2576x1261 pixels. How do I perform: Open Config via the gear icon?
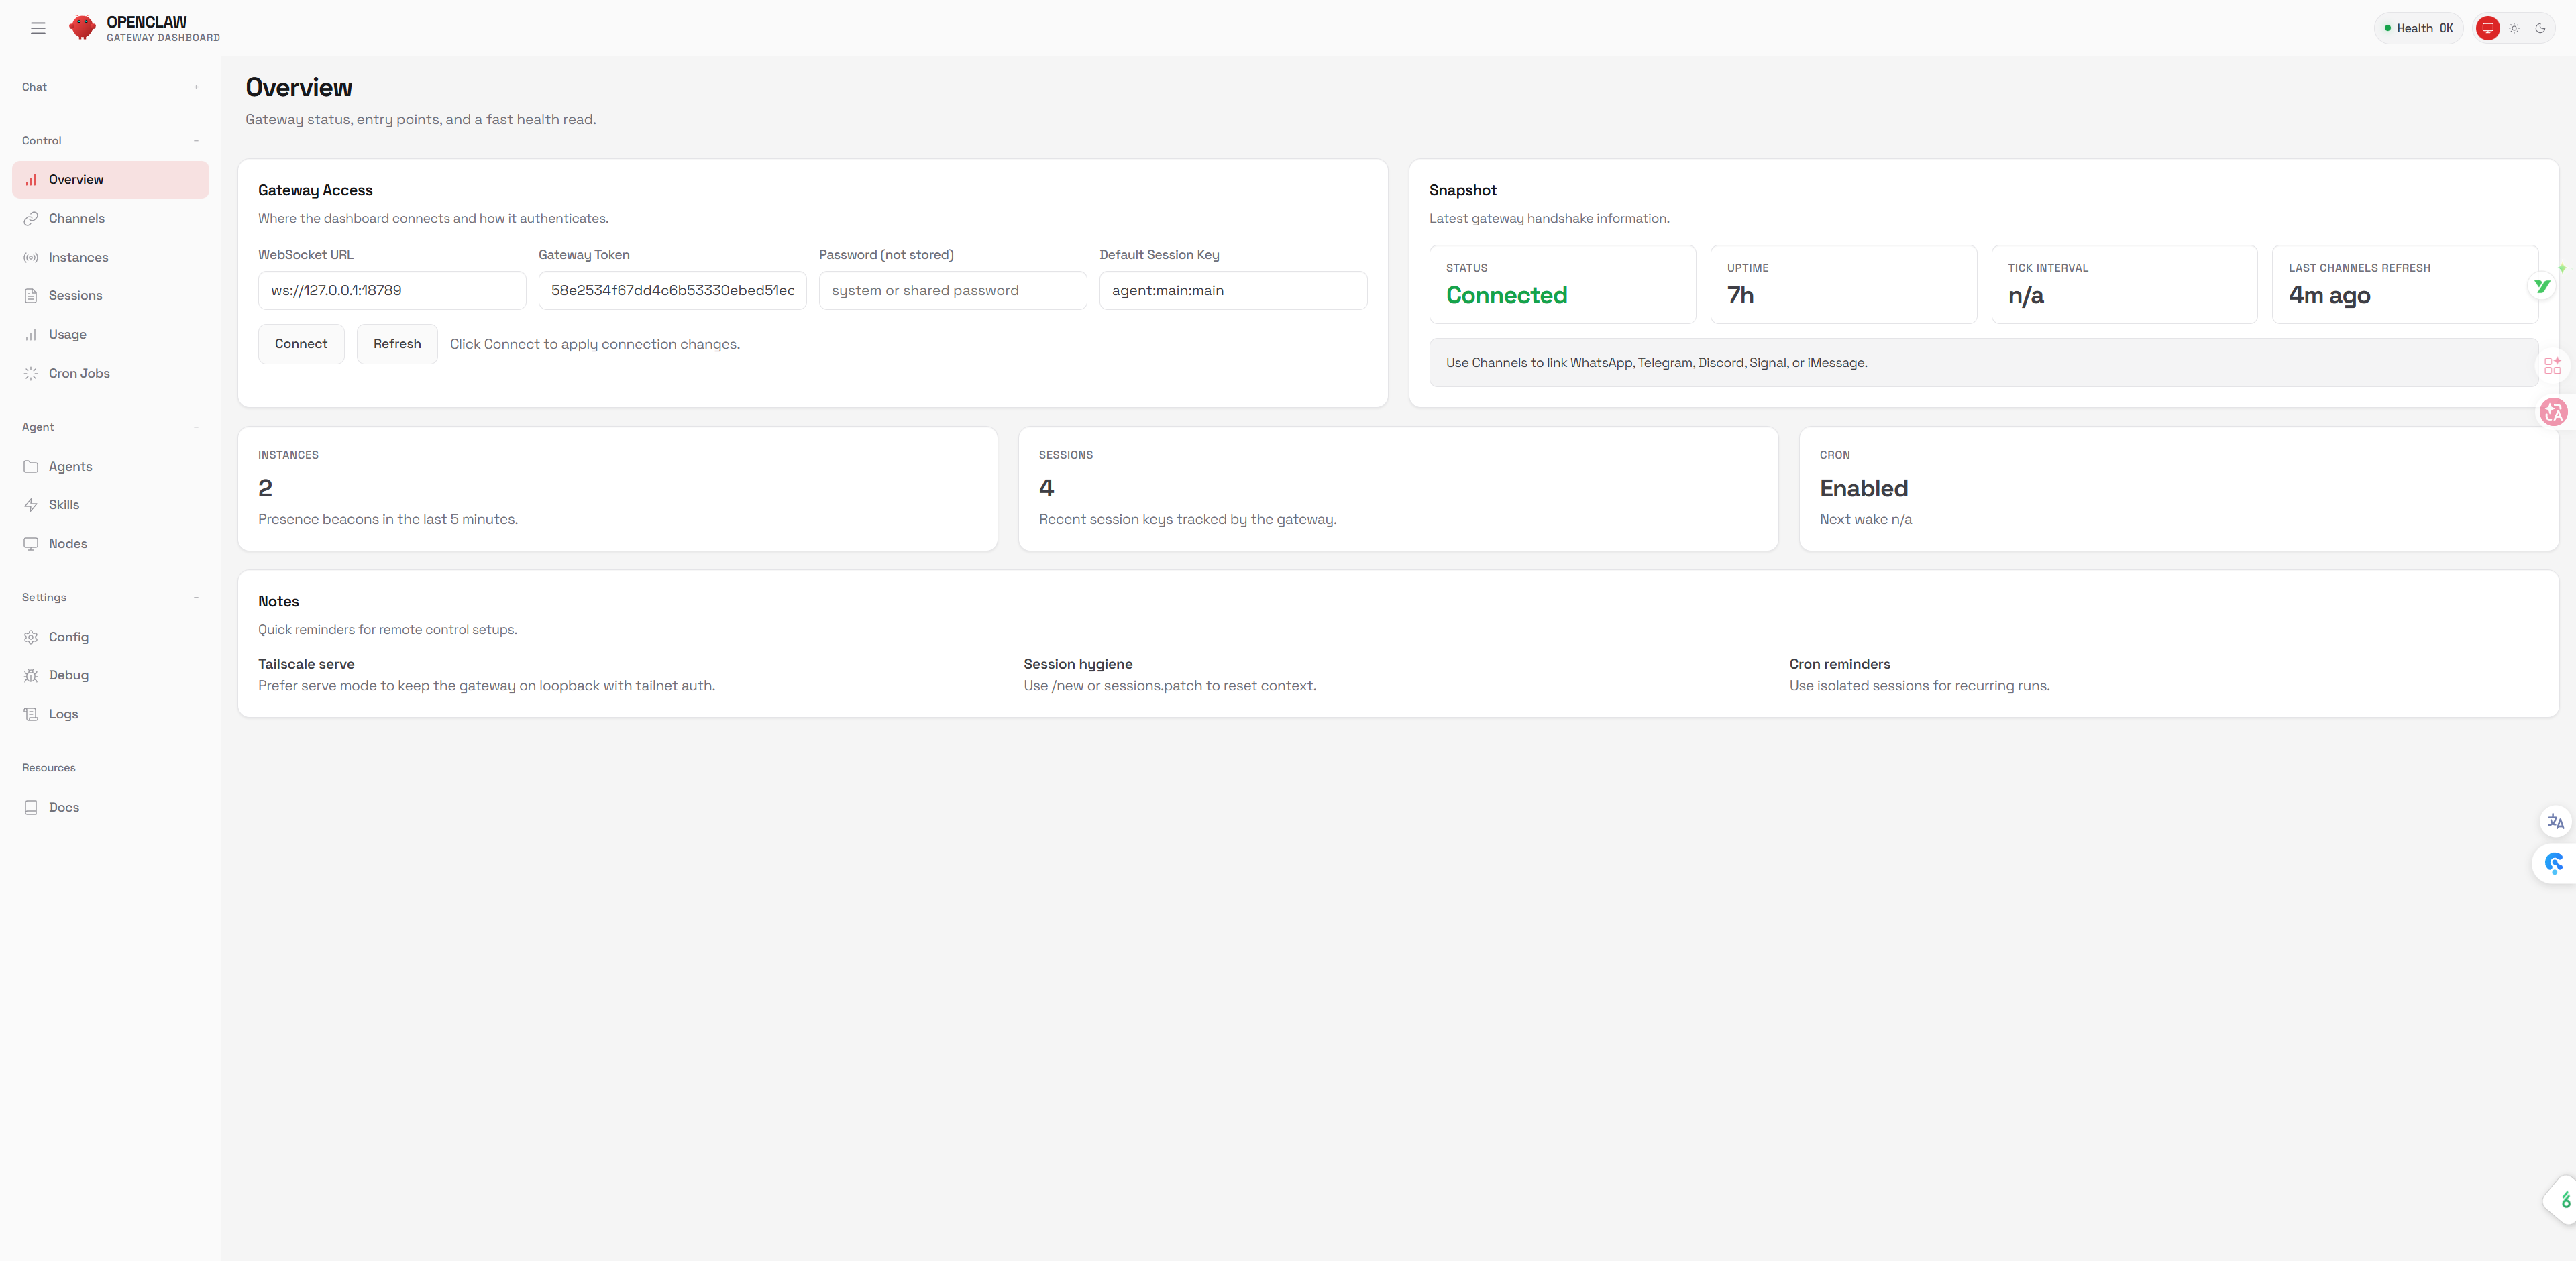tap(31, 636)
